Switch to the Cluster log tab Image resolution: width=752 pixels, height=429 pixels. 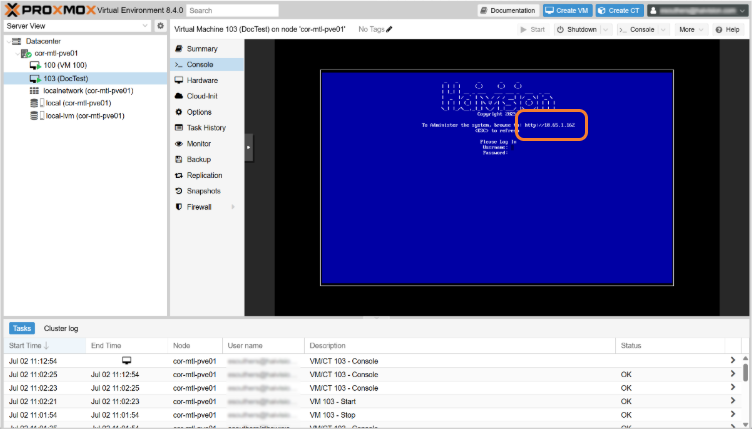pos(61,328)
